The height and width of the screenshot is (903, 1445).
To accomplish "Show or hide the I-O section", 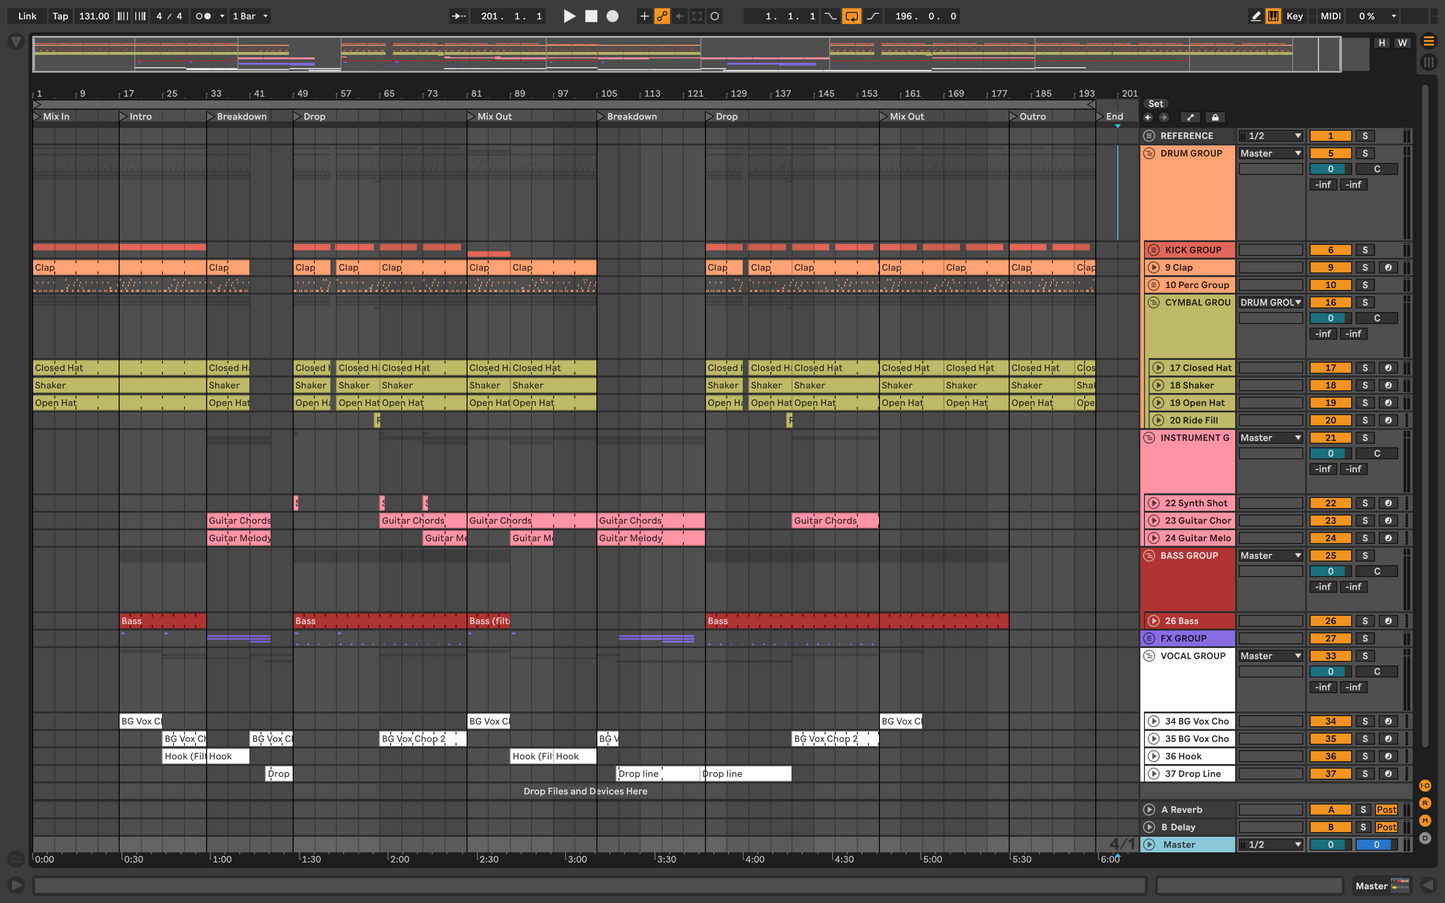I will pos(1425,786).
